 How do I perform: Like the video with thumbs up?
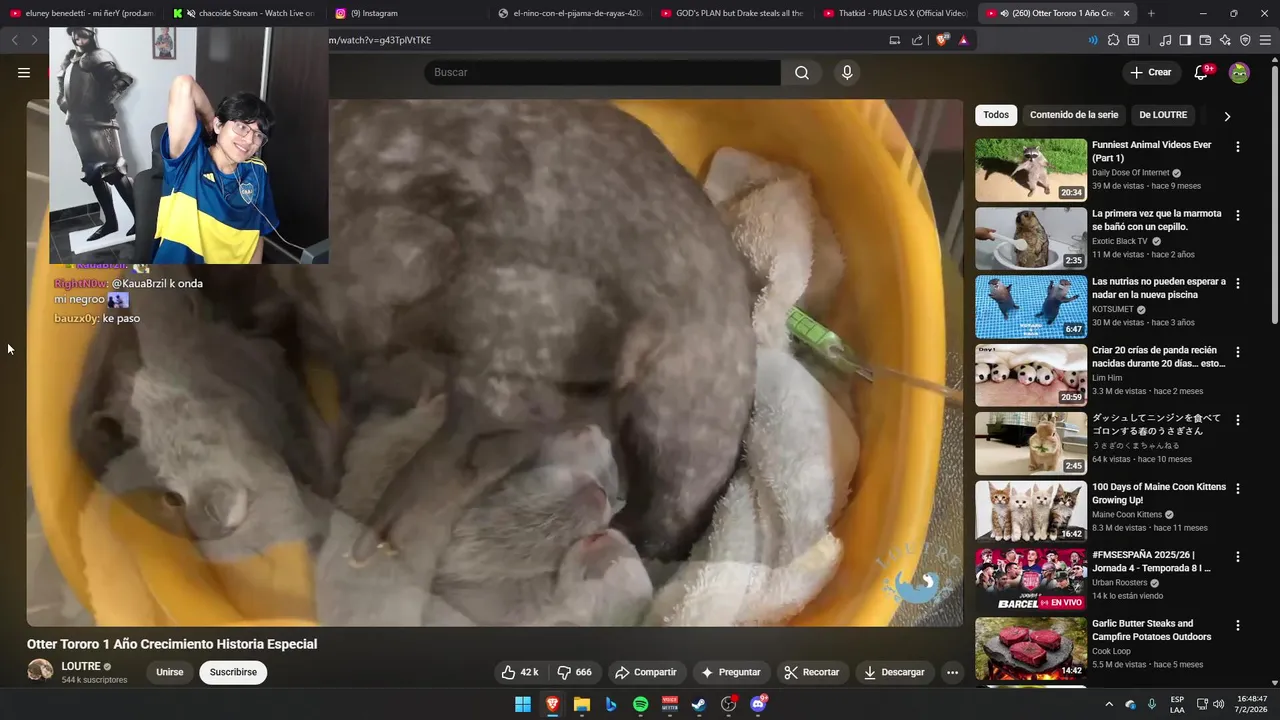pyautogui.click(x=520, y=672)
